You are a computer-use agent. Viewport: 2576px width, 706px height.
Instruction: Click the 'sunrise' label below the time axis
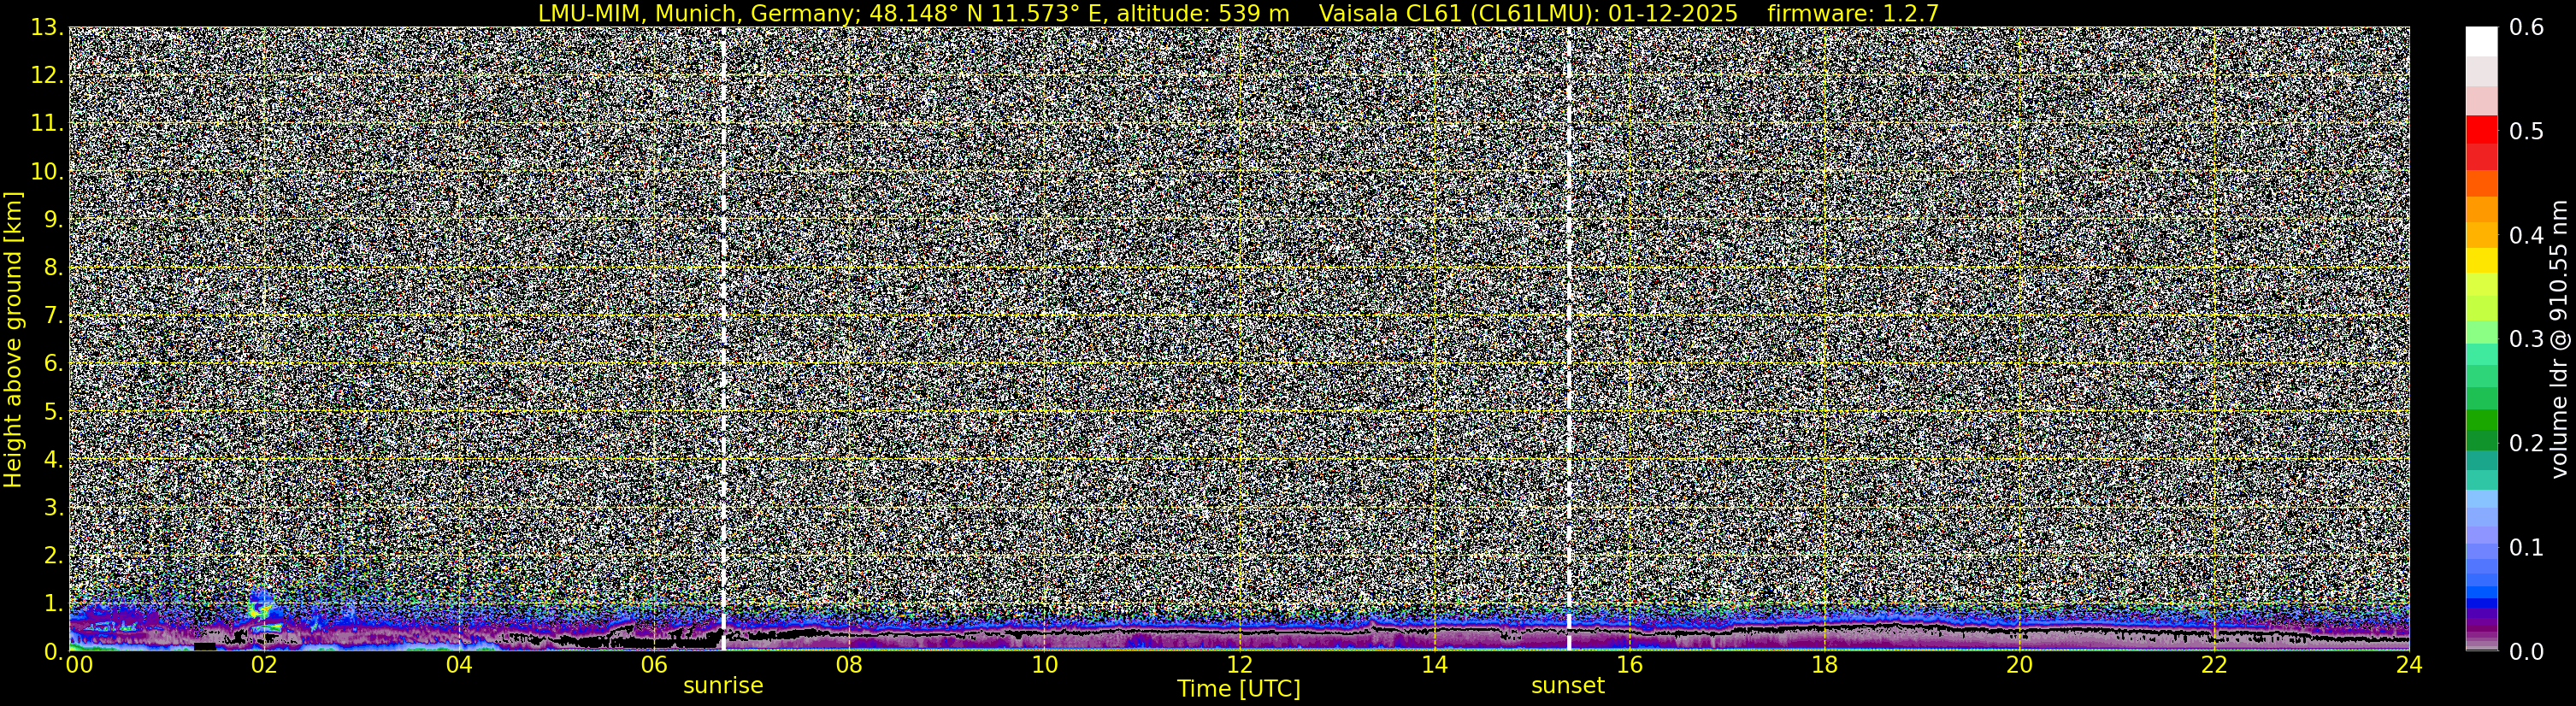click(723, 686)
